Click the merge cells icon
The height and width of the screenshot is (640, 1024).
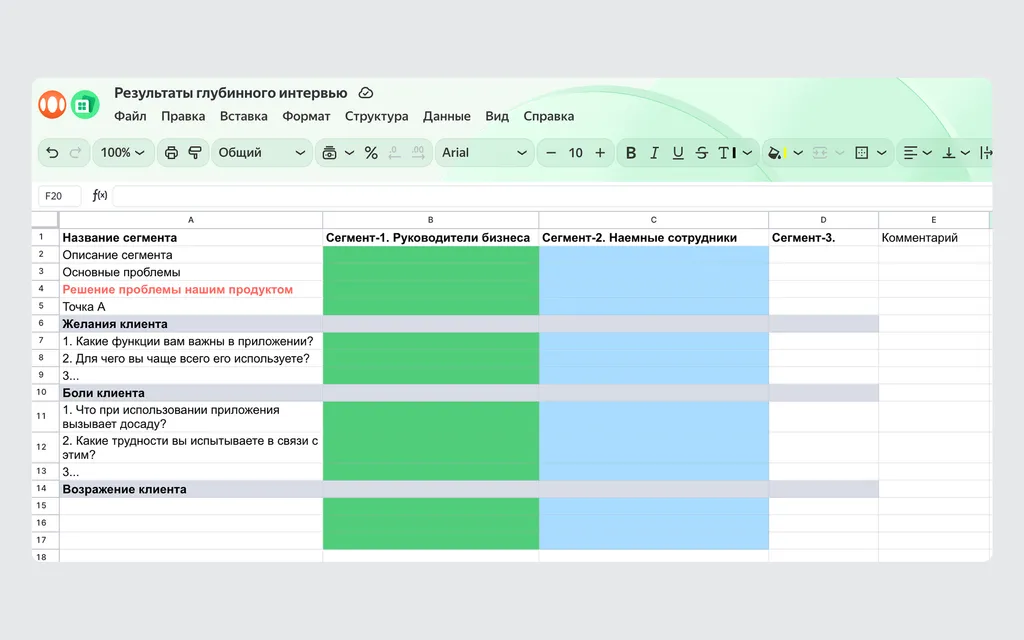pyautogui.click(x=820, y=153)
